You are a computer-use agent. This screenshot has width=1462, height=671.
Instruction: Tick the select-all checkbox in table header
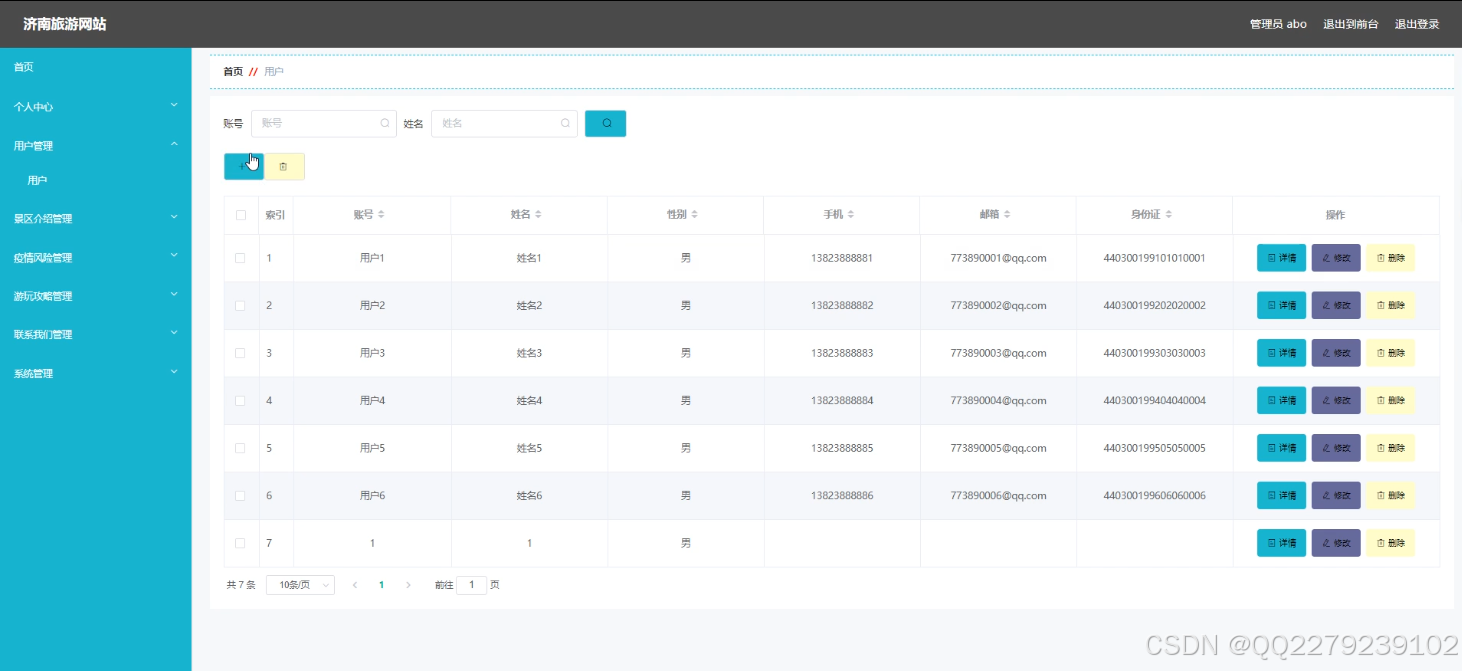240,215
